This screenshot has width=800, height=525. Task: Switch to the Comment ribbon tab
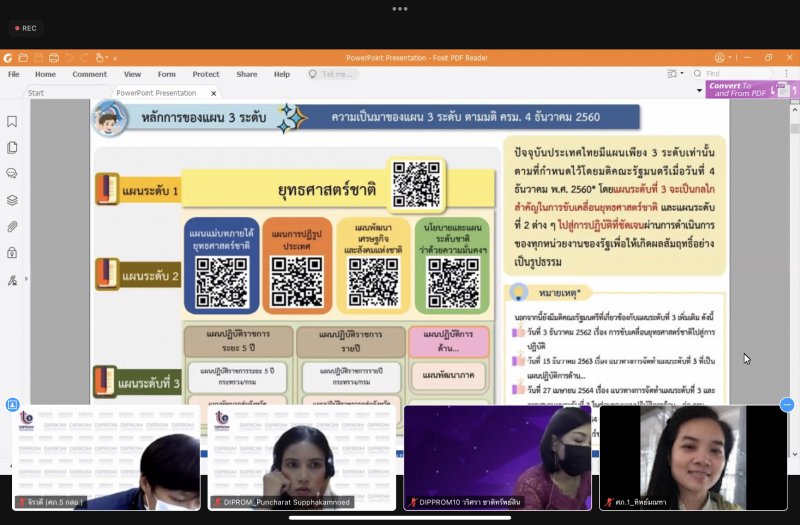(90, 74)
